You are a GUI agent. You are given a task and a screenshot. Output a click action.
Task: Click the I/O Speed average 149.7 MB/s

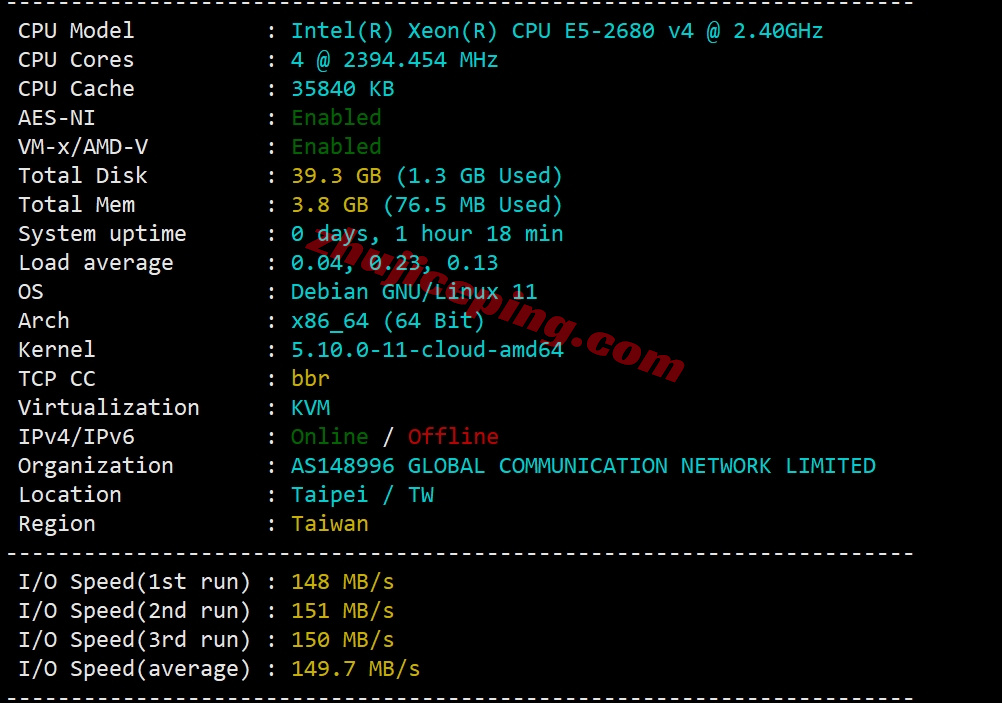[x=355, y=669]
